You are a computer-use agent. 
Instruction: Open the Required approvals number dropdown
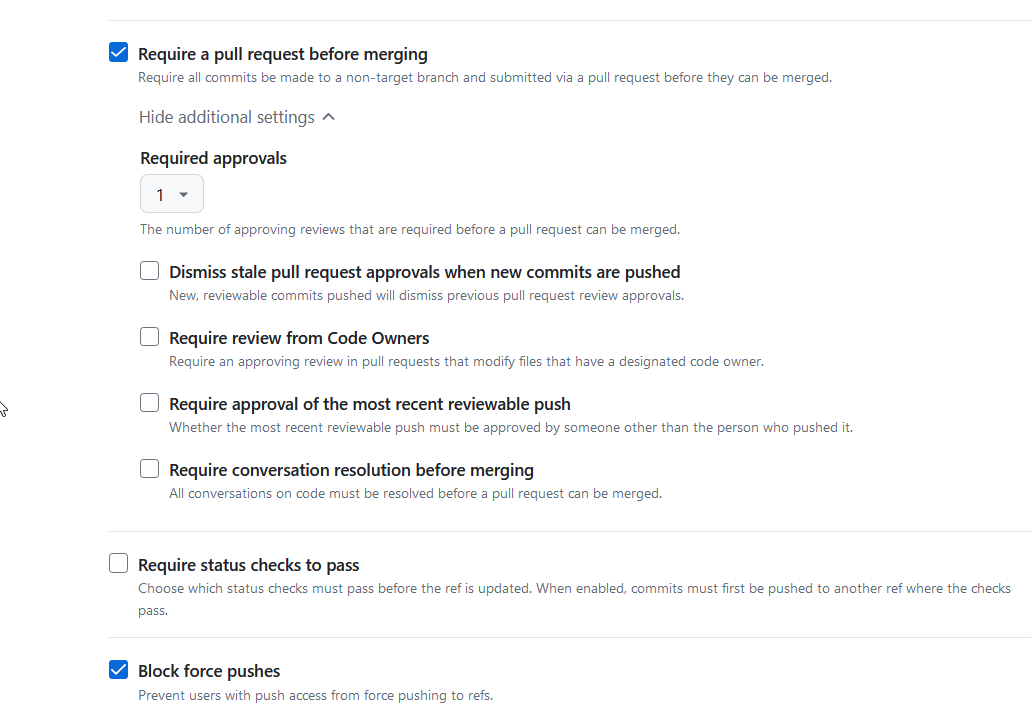tap(171, 194)
